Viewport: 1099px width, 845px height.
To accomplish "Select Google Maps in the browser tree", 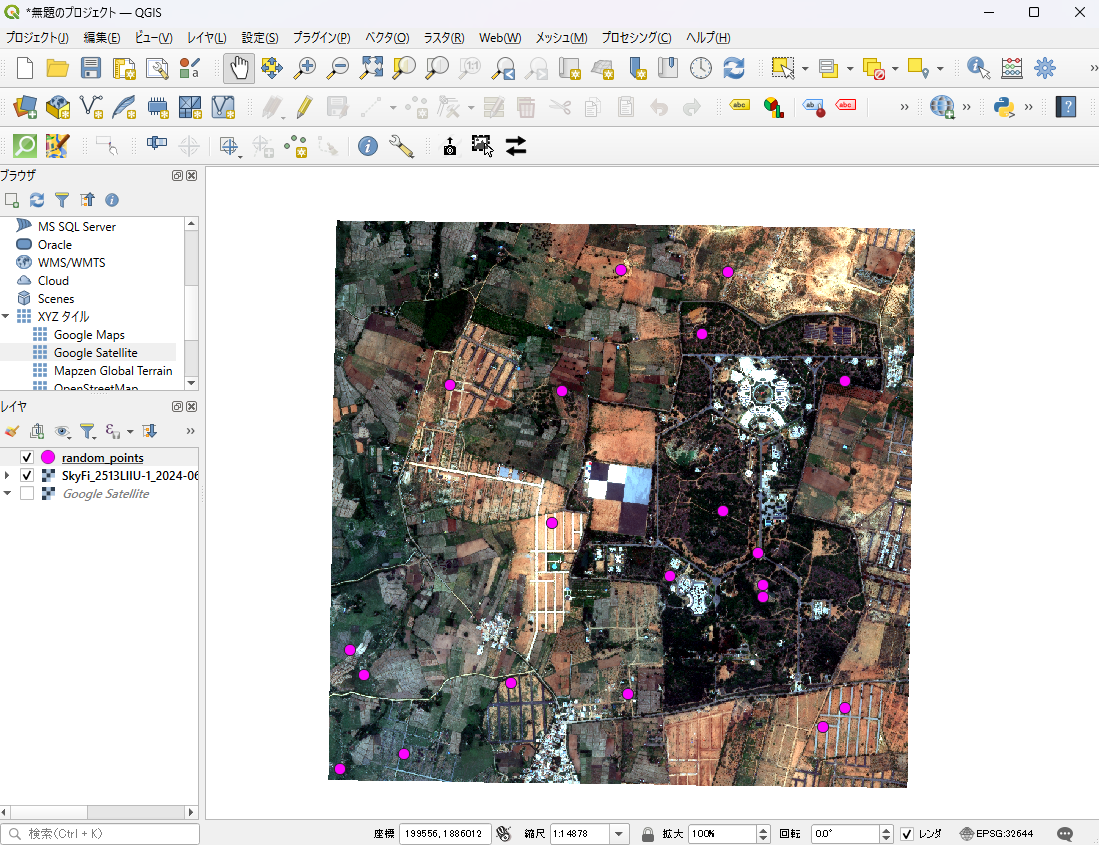I will [89, 335].
